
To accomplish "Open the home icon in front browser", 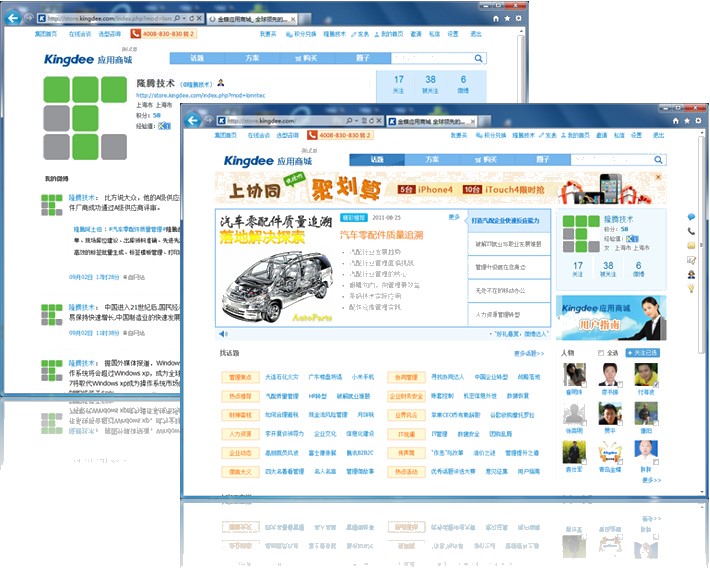I will [x=675, y=120].
